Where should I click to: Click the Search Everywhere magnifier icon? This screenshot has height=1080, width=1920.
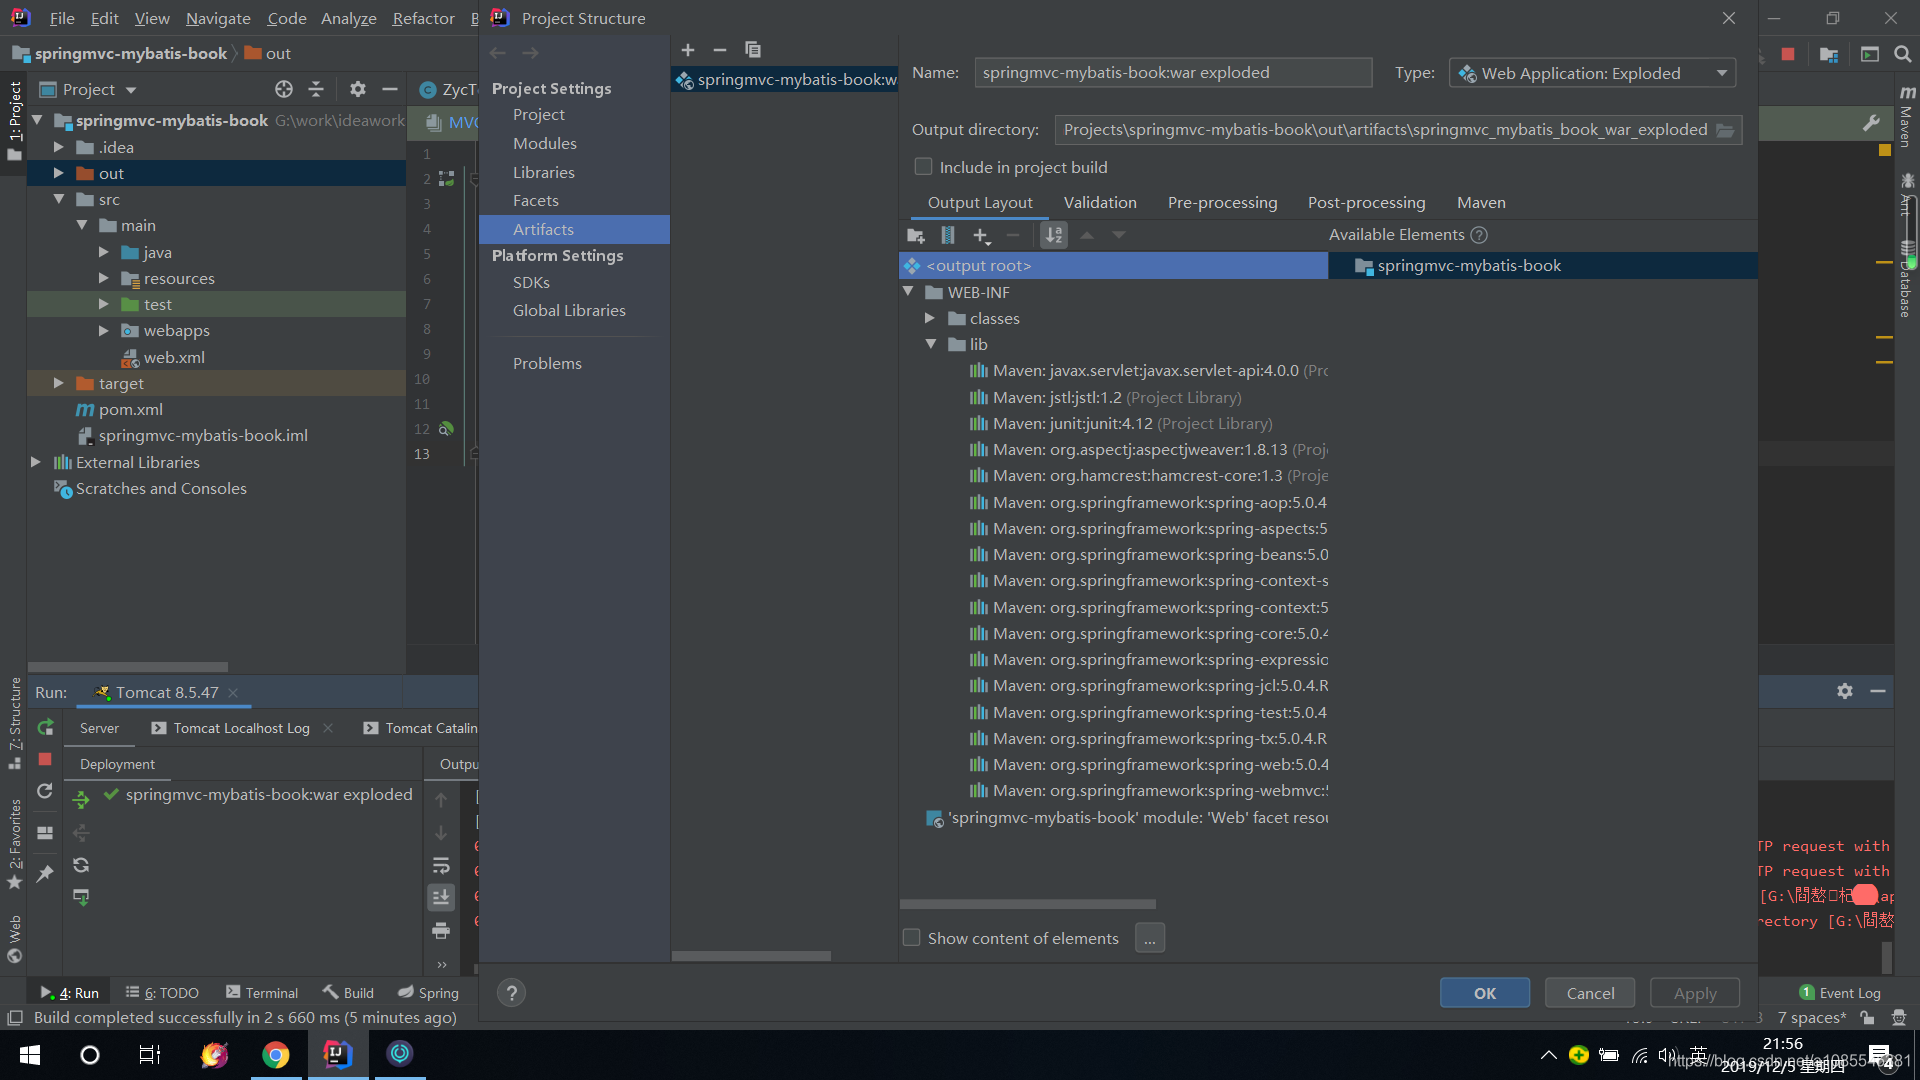(x=1903, y=54)
